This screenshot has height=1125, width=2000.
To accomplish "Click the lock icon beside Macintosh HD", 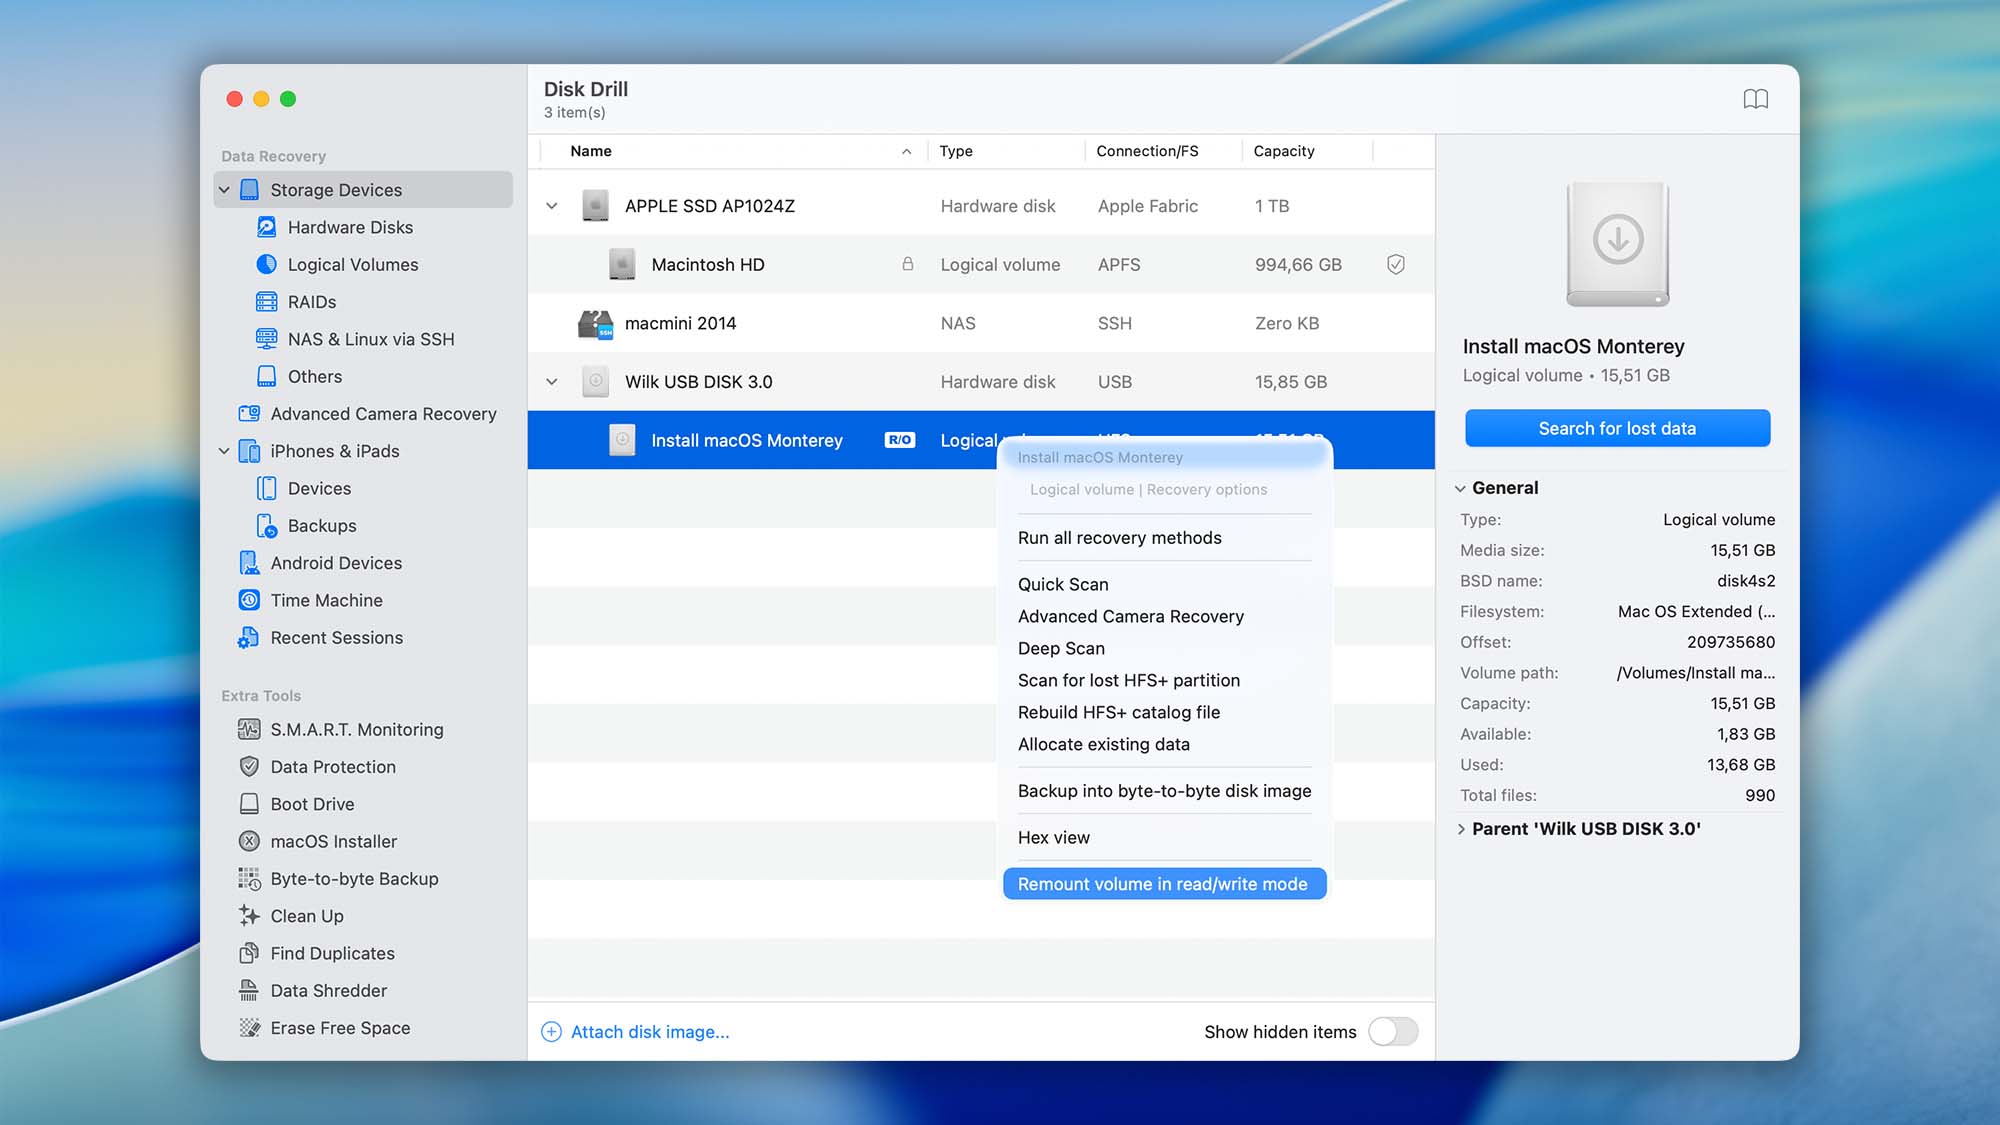I will pos(907,264).
